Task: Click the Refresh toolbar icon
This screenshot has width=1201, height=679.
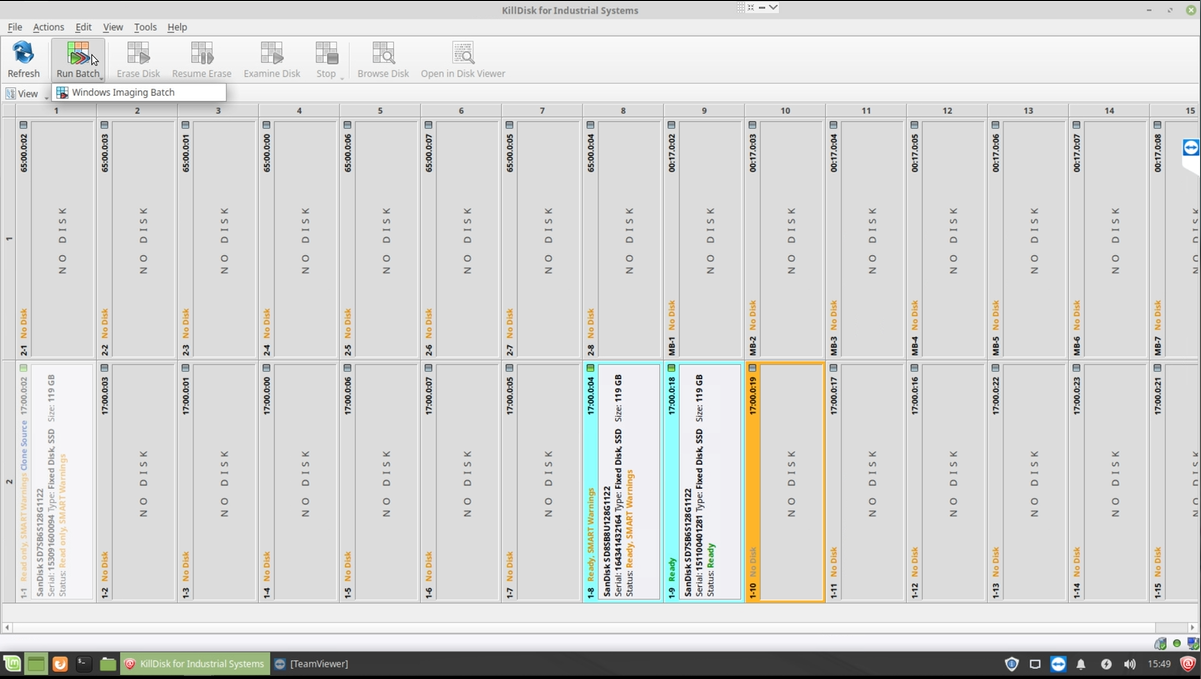Action: 23,53
